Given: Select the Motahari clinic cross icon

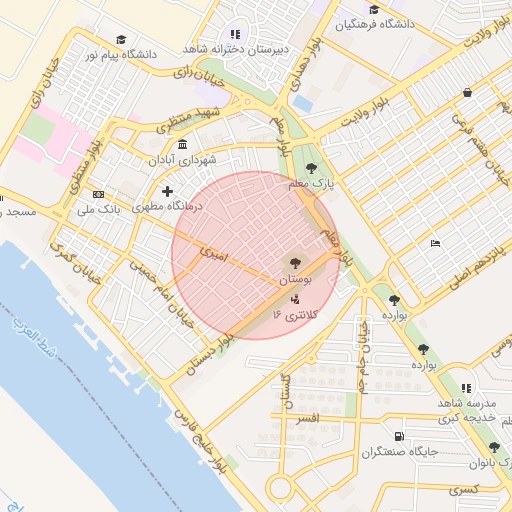Looking at the screenshot, I should point(167,191).
